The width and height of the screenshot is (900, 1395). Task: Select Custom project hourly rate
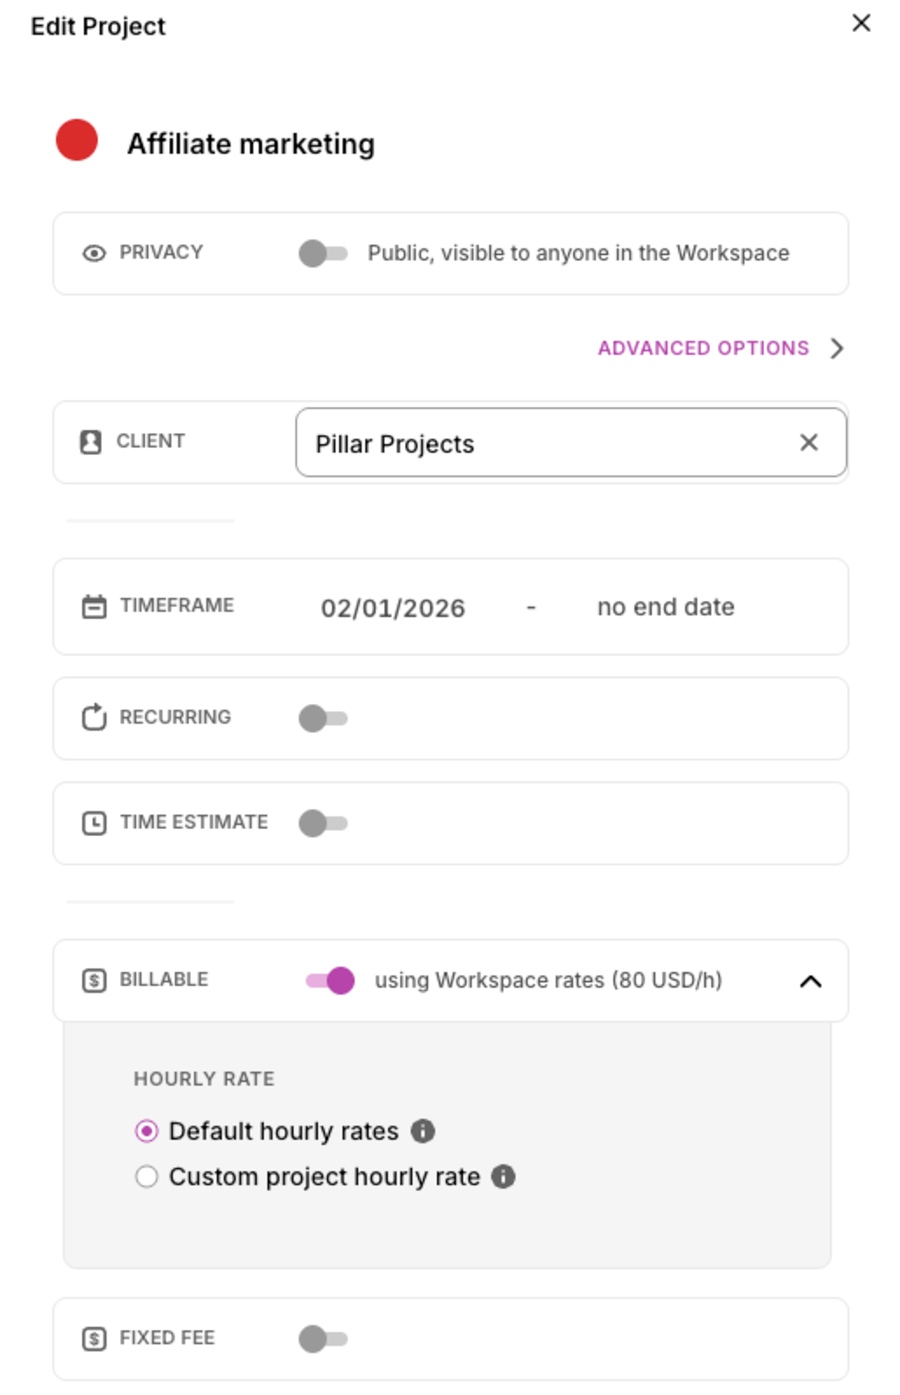[146, 1176]
